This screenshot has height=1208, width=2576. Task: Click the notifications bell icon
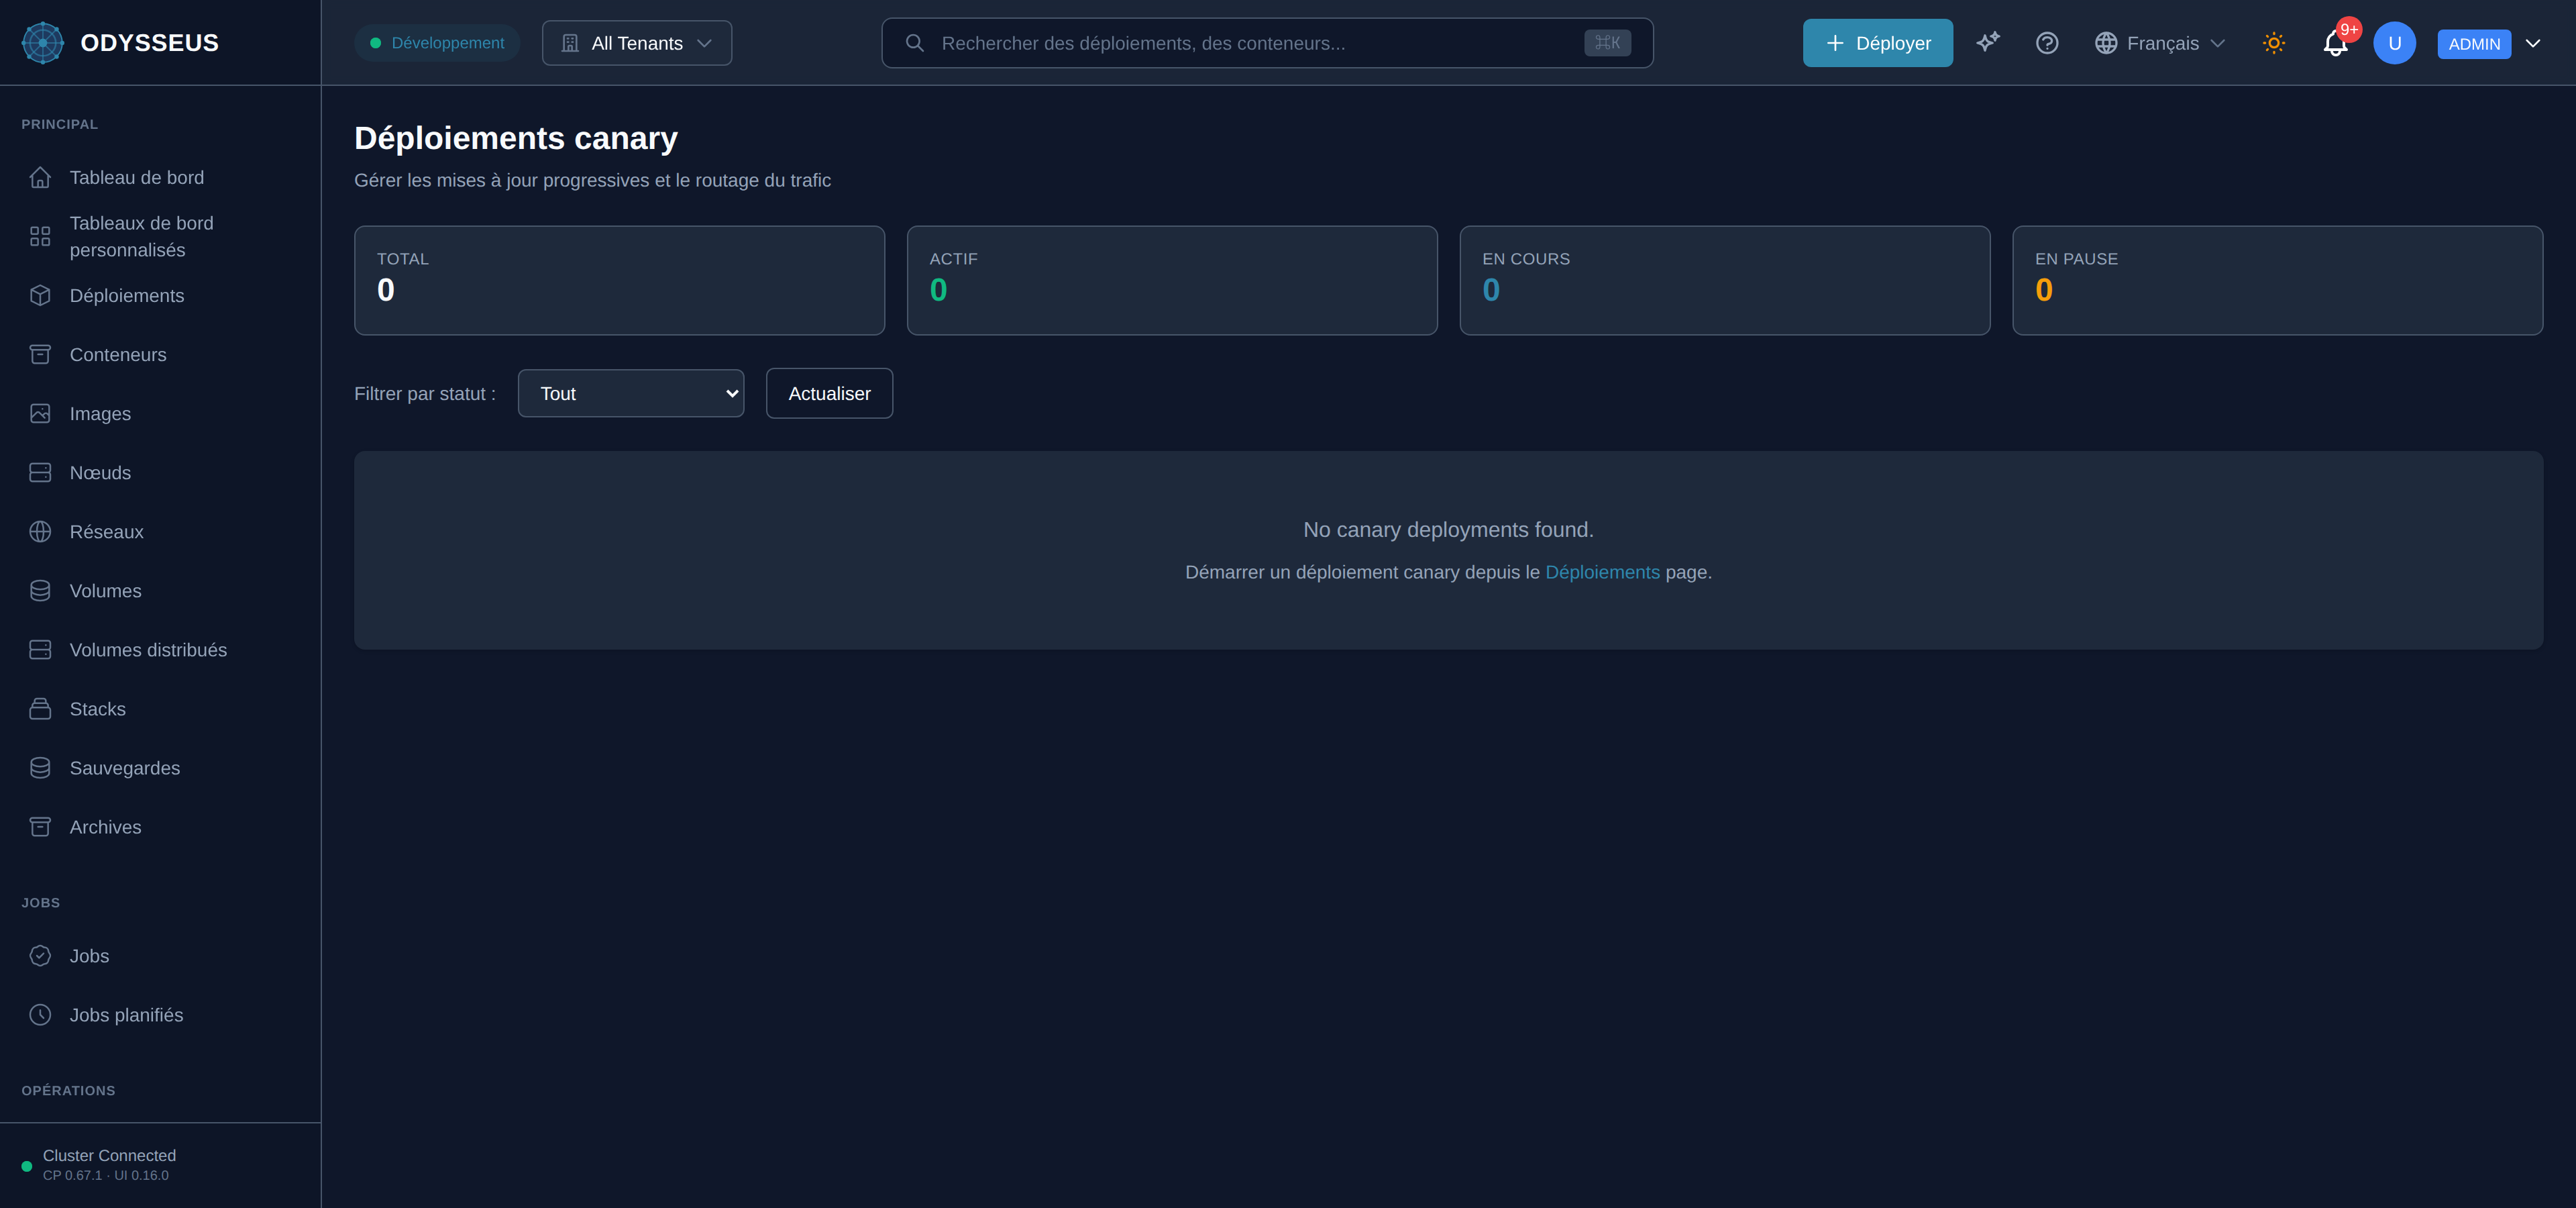coord(2335,43)
